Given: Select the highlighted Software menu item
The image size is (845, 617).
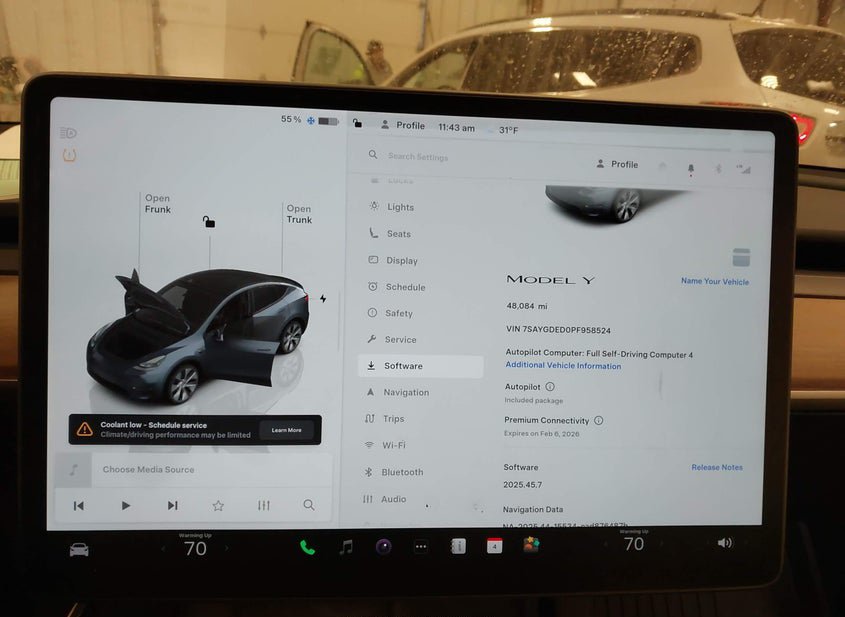Looking at the screenshot, I should (x=421, y=366).
